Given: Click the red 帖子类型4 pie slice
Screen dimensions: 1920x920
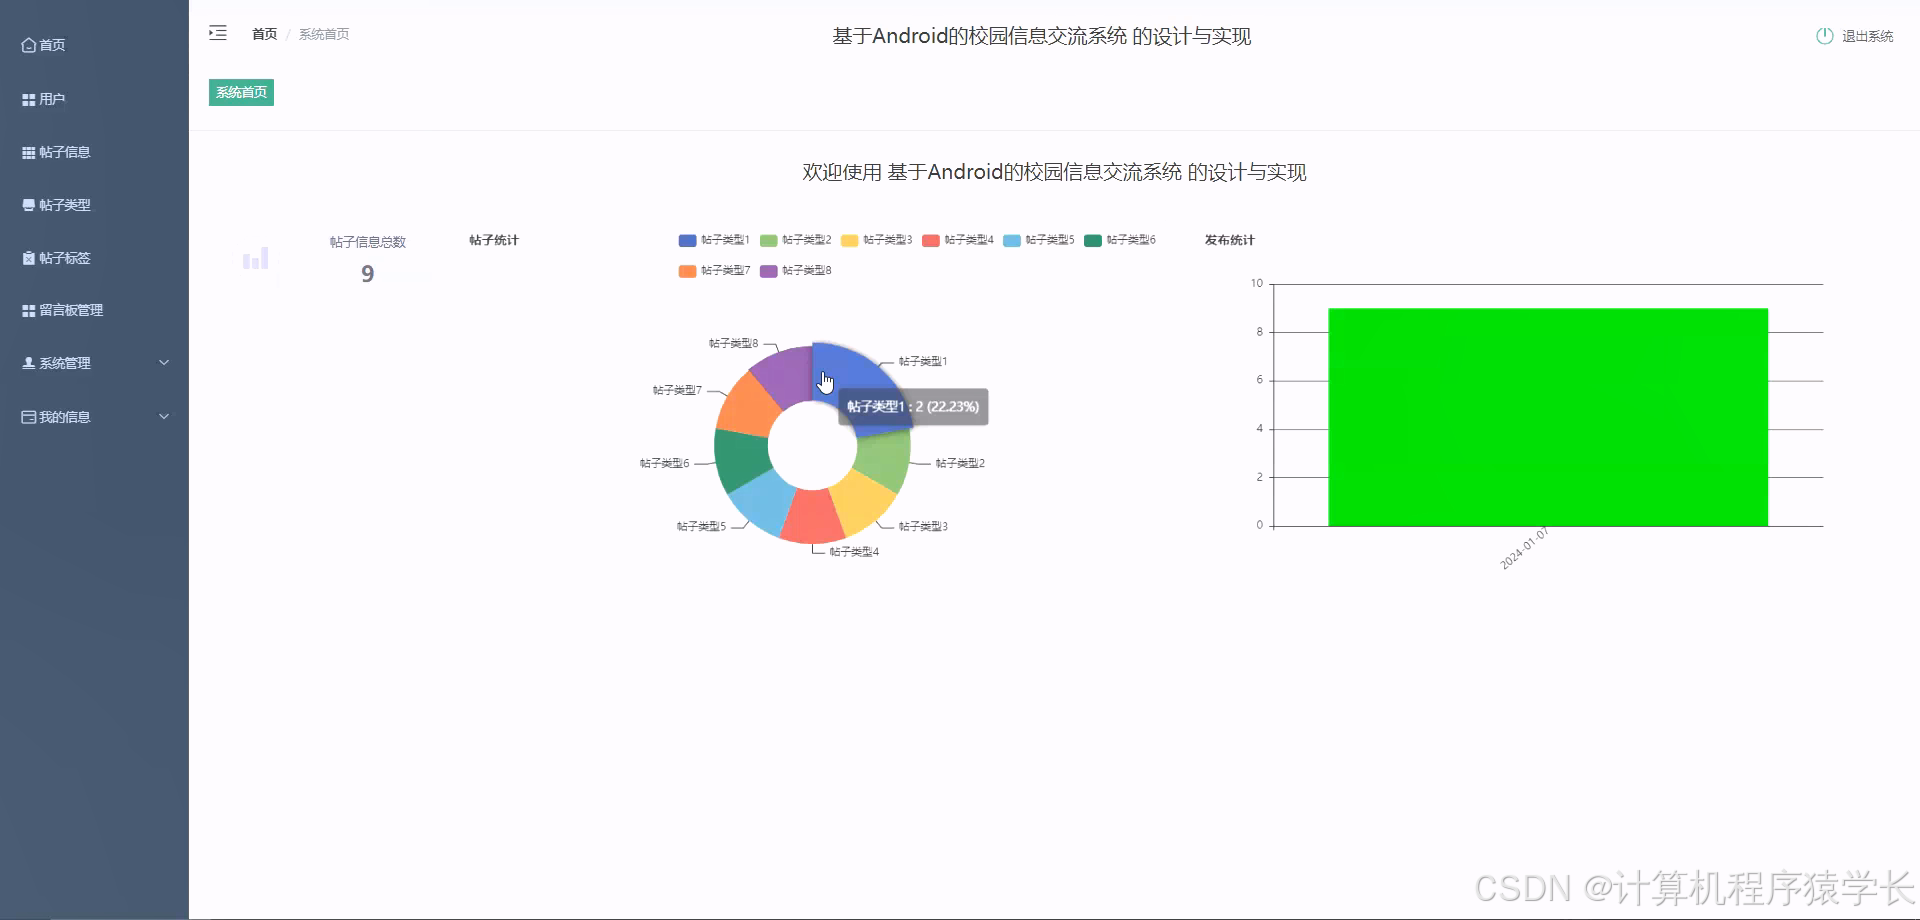Looking at the screenshot, I should coord(812,516).
